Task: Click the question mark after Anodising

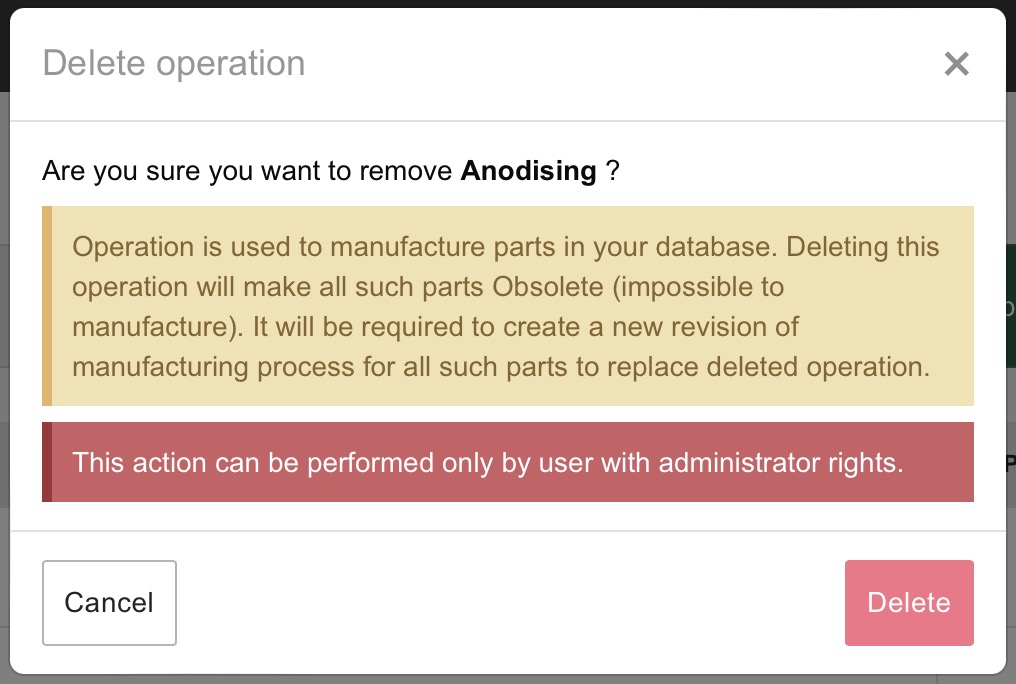Action: [612, 171]
